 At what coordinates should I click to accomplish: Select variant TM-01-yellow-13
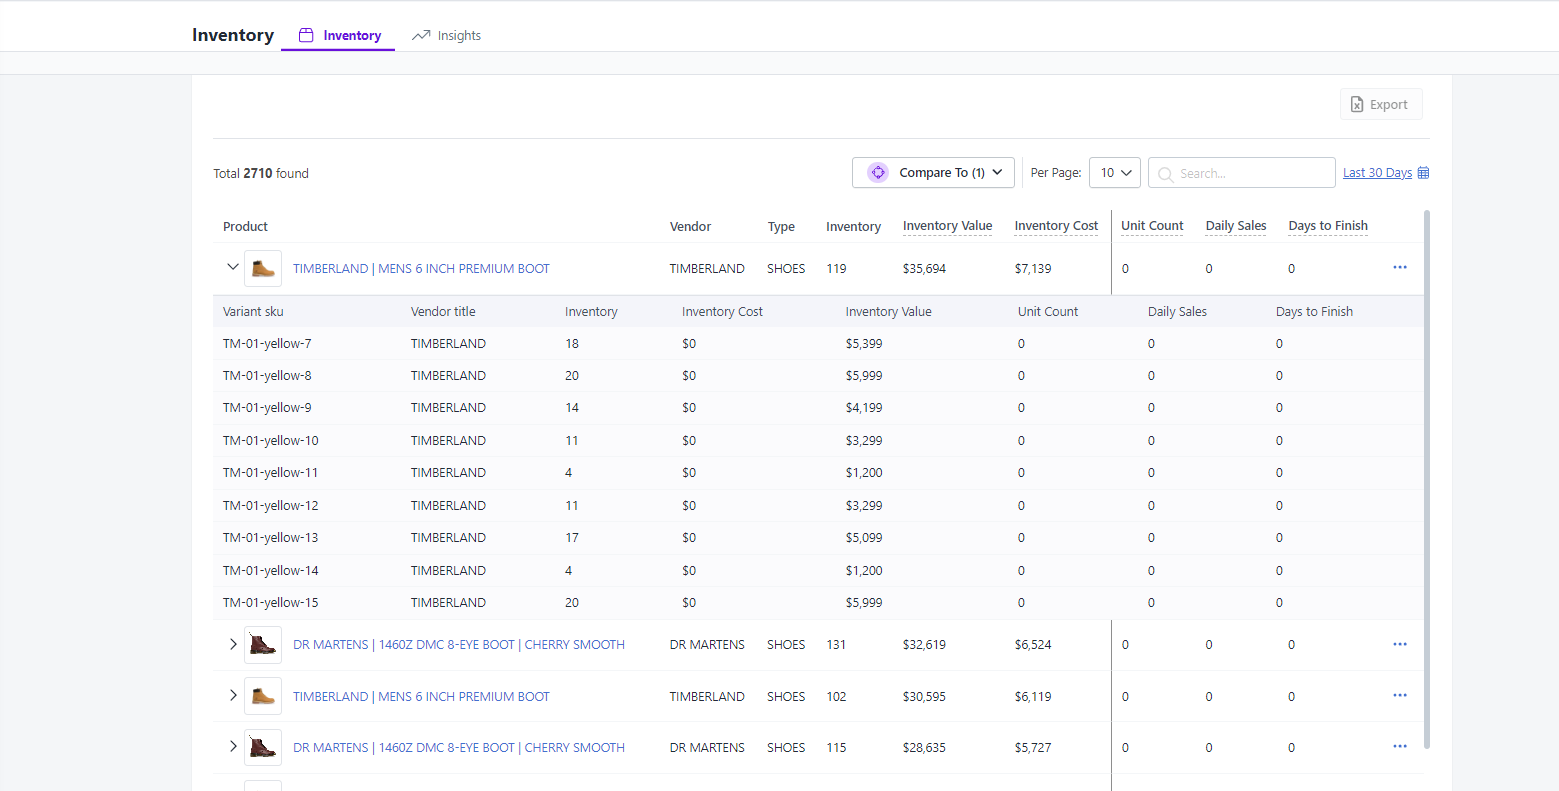pyautogui.click(x=271, y=537)
